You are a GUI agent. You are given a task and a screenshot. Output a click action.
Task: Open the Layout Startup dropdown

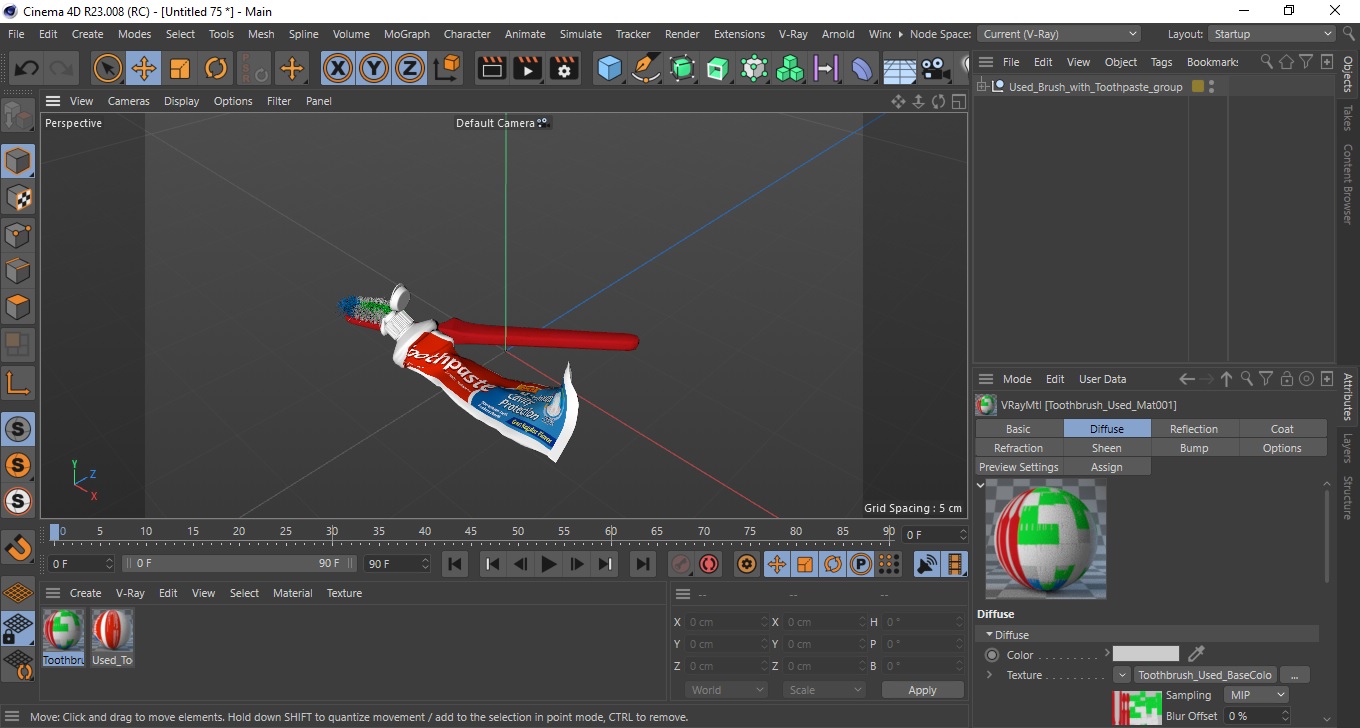click(x=1270, y=34)
